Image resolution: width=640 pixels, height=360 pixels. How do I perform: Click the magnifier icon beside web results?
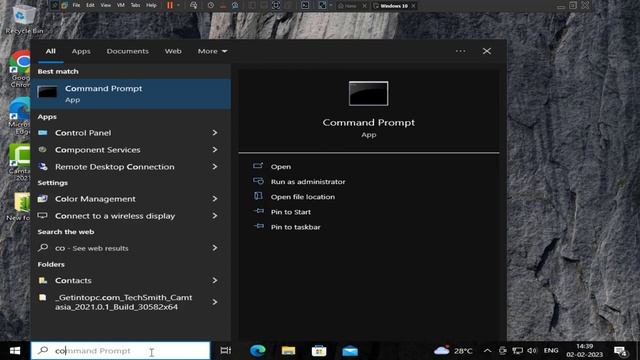click(x=43, y=248)
